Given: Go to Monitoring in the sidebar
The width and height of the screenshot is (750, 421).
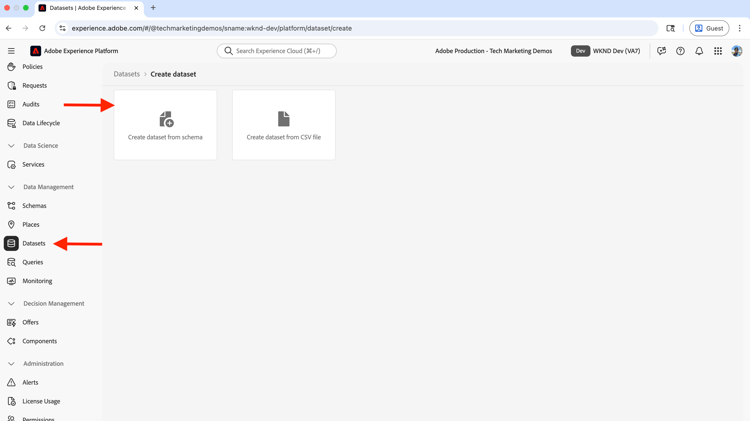Looking at the screenshot, I should pyautogui.click(x=37, y=281).
